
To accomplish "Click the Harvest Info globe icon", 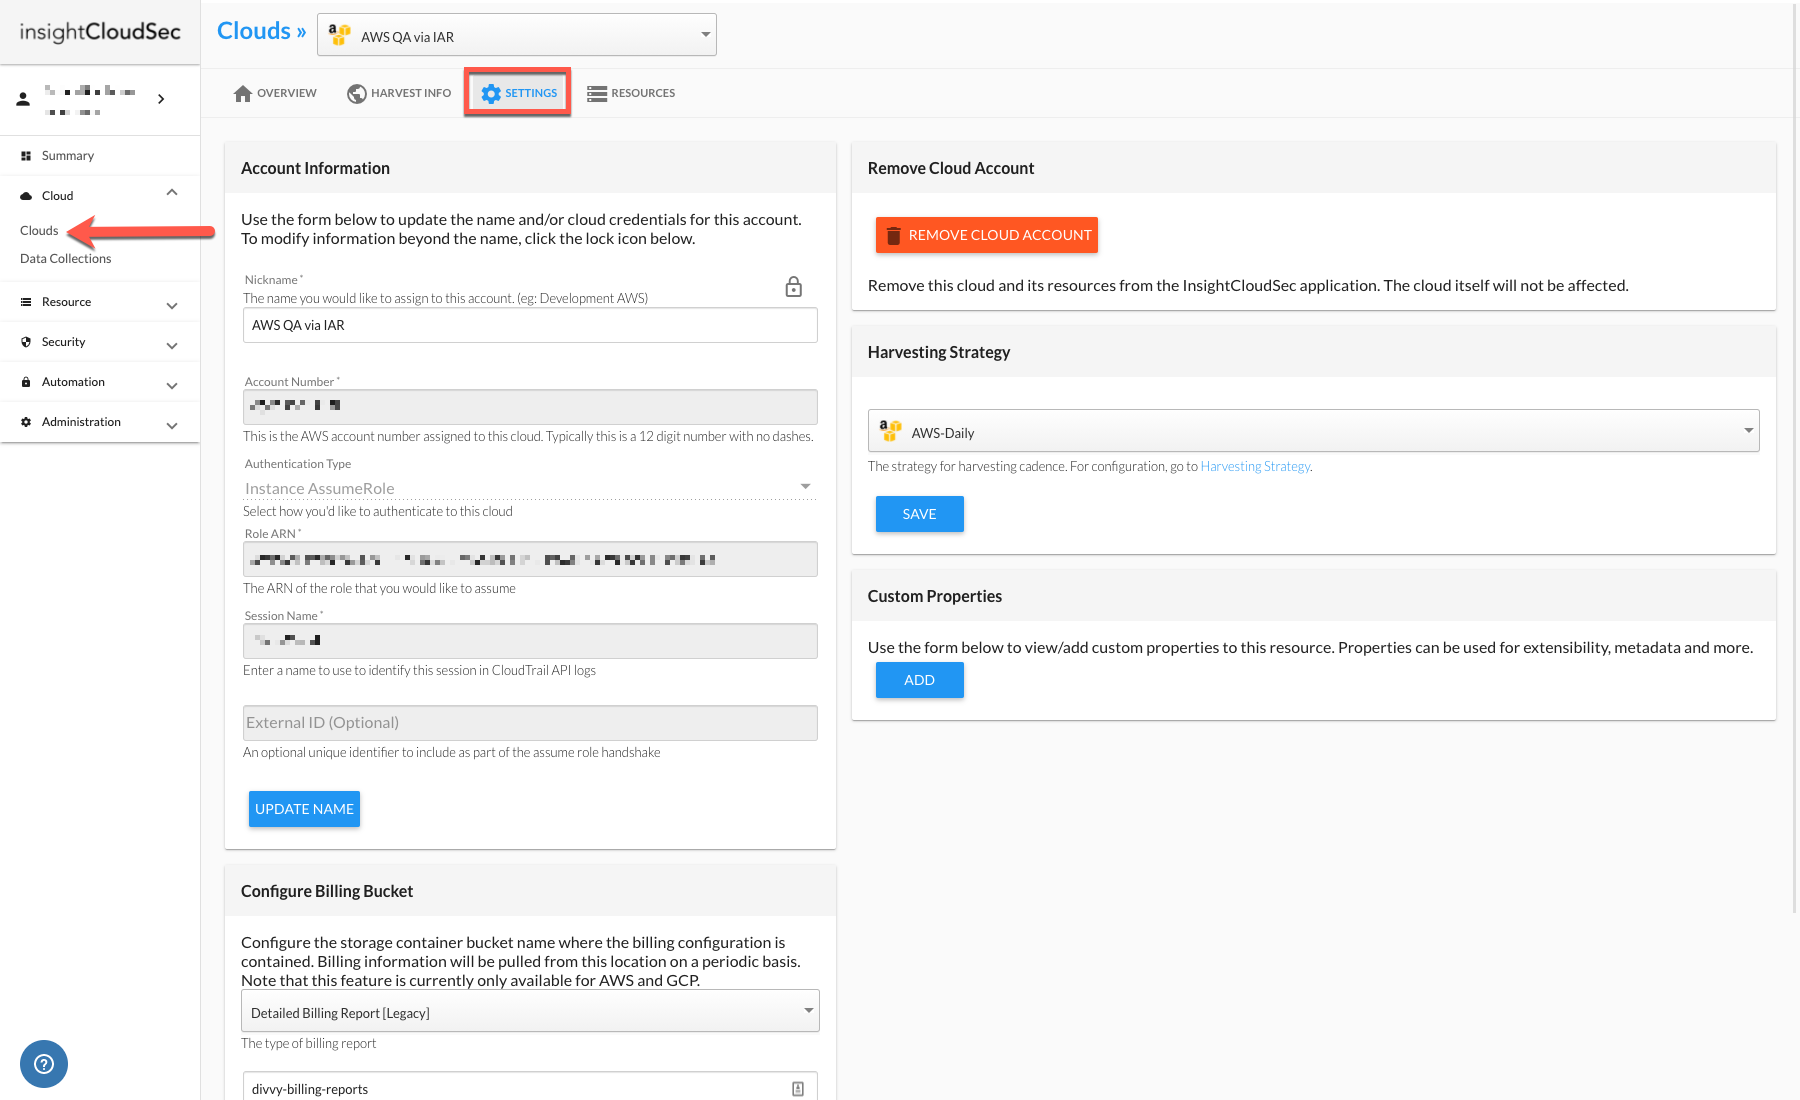I will [x=357, y=93].
